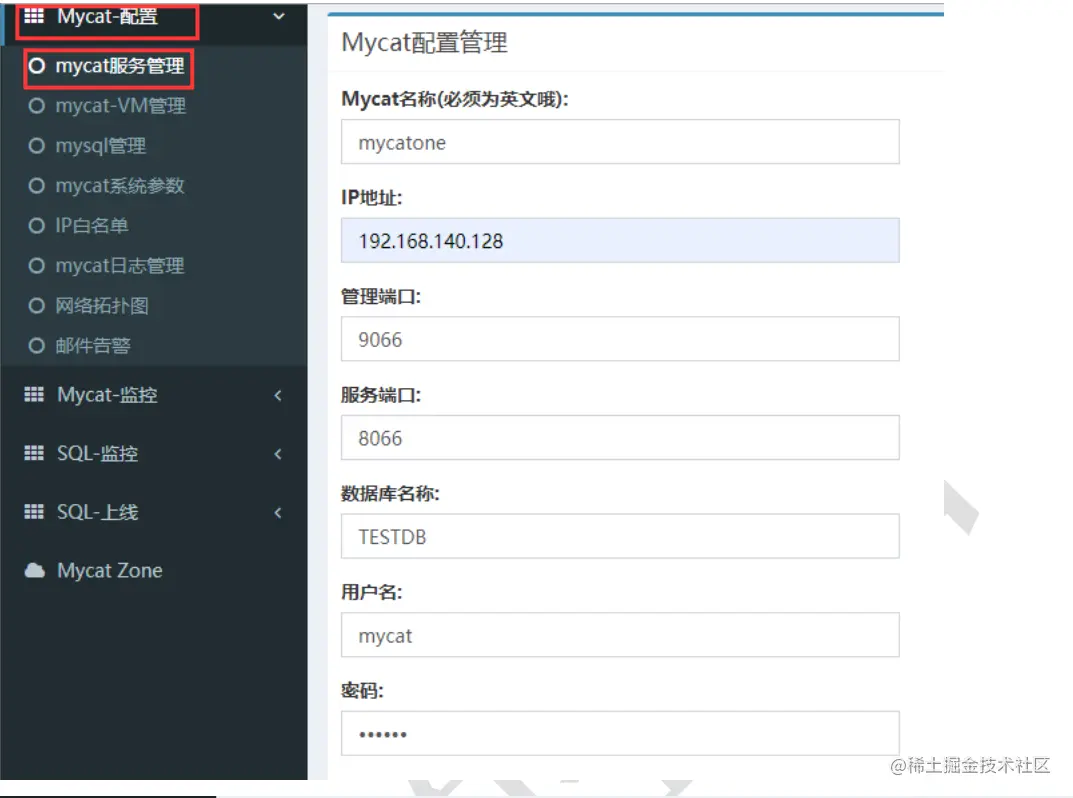This screenshot has width=1073, height=798.
Task: Focus the IP地址 field with 192.168.140.128
Action: click(620, 240)
